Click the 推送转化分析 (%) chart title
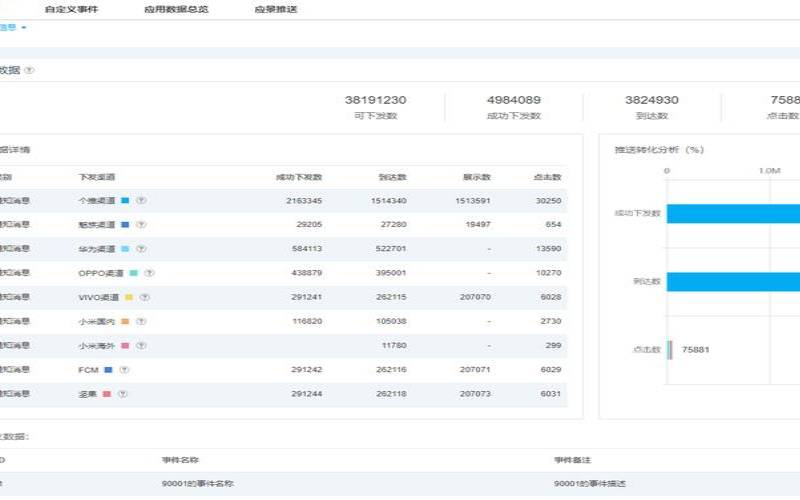Screen dimensions: 800x500 [x=659, y=149]
